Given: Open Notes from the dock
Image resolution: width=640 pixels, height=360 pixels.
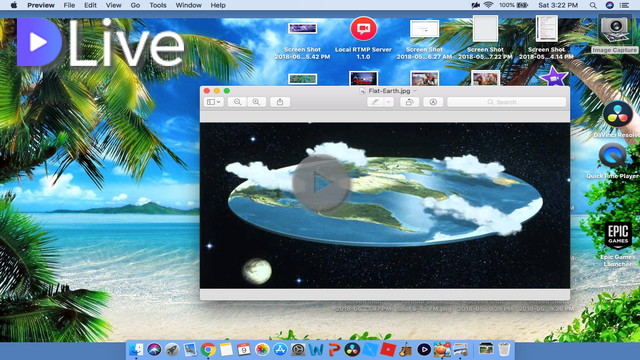Looking at the screenshot, I should (226, 350).
